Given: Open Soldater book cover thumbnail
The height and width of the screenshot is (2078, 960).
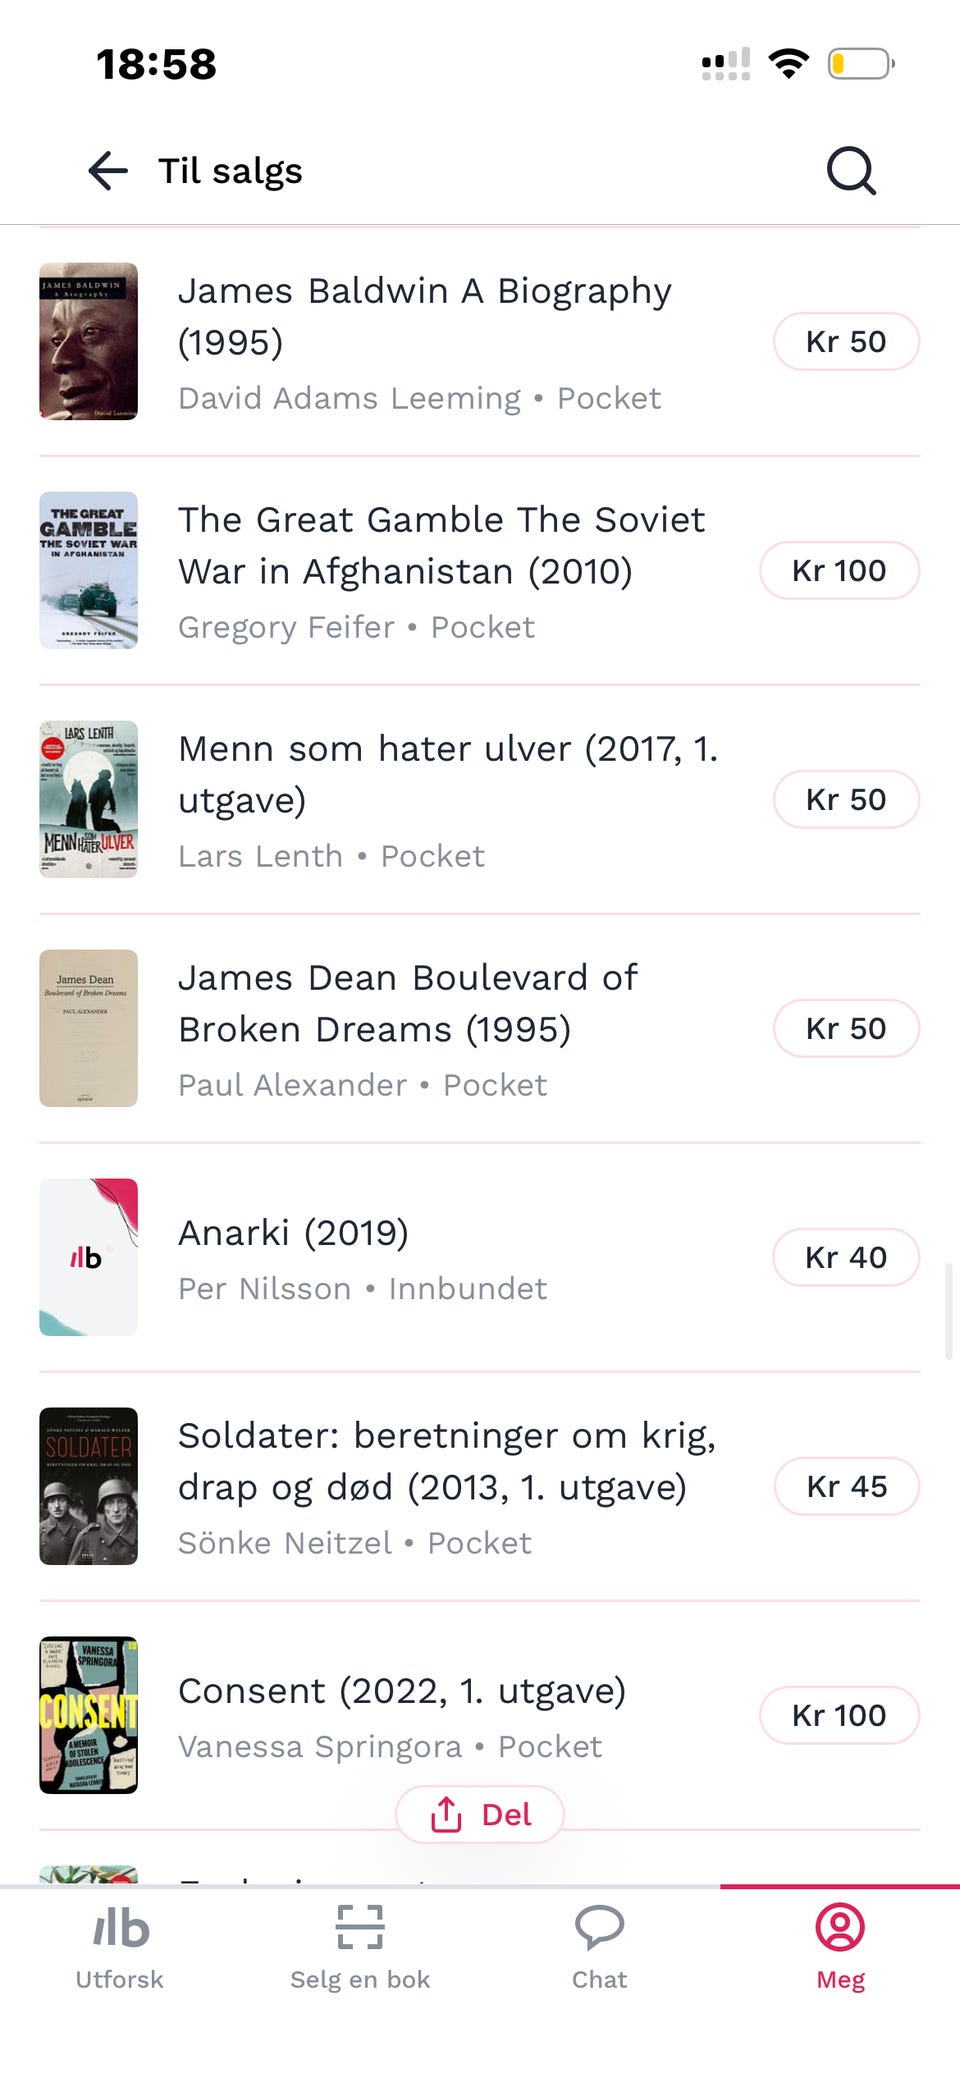Looking at the screenshot, I should pos(88,1486).
